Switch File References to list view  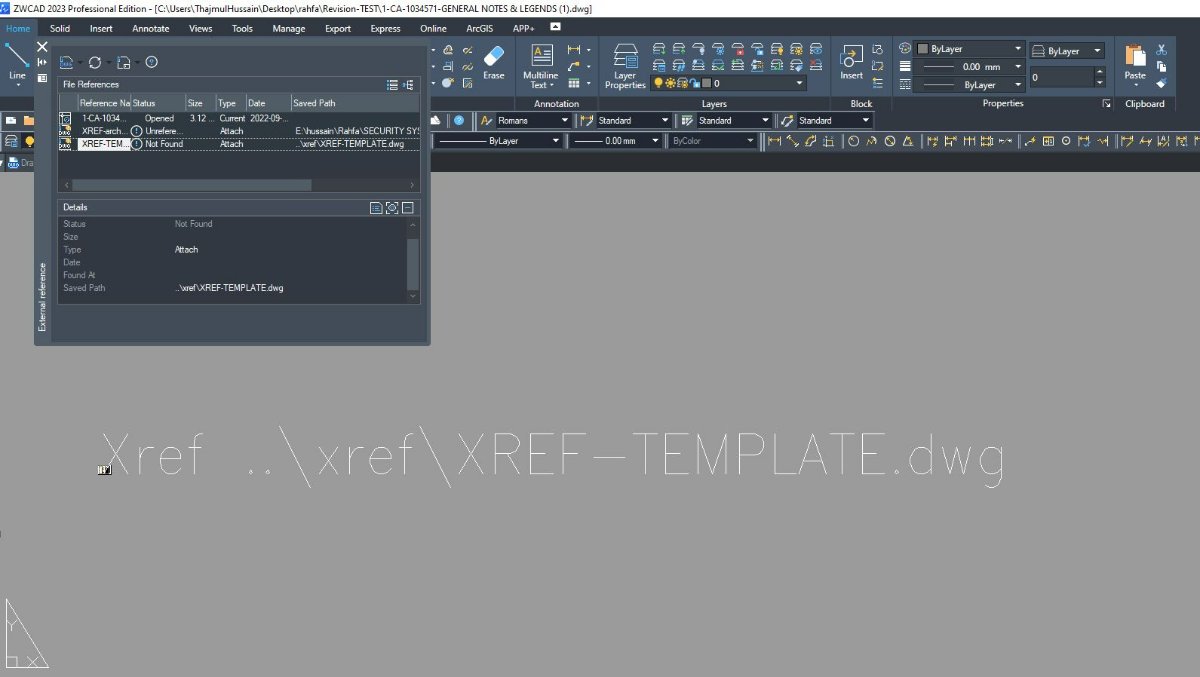tap(393, 85)
